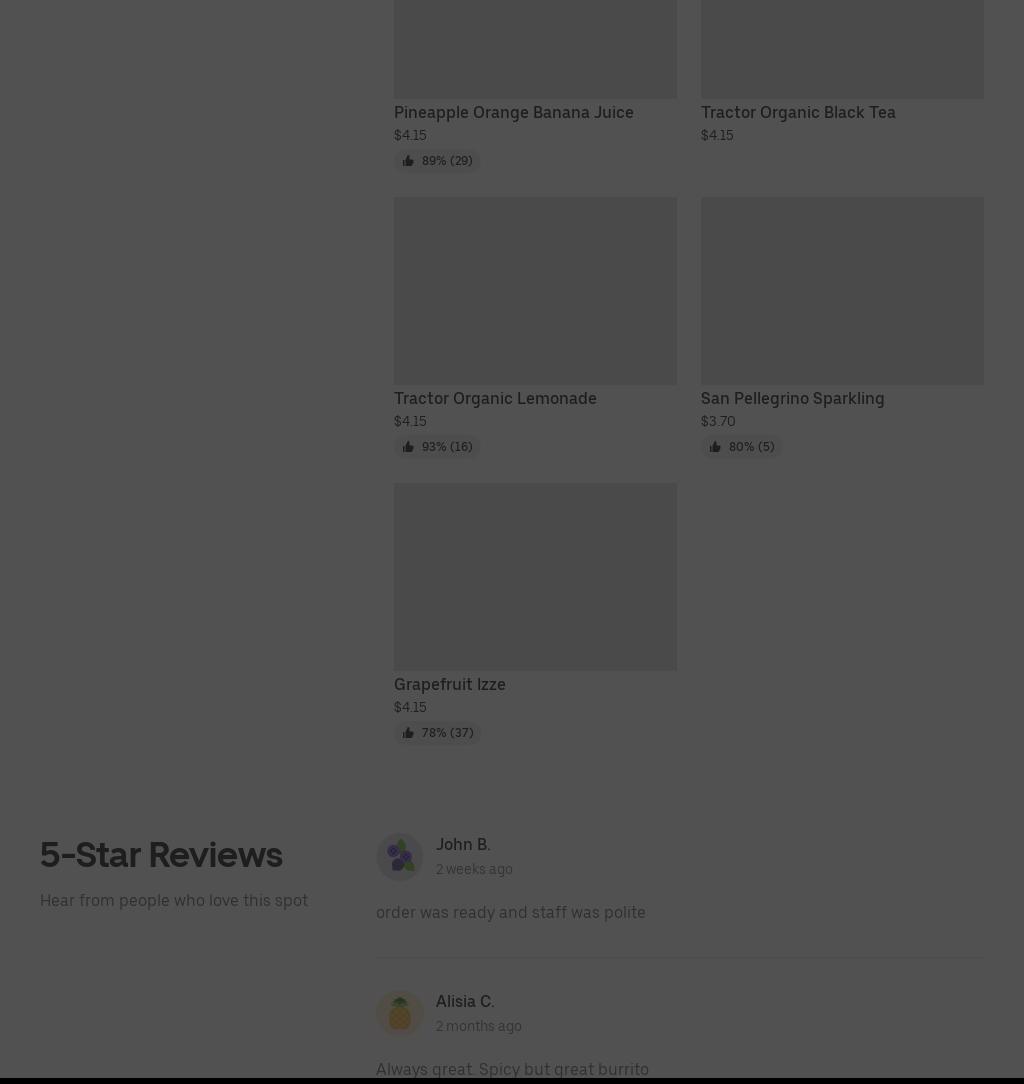Click the 93% (16) rating badge
The height and width of the screenshot is (1084, 1024).
tap(437, 447)
